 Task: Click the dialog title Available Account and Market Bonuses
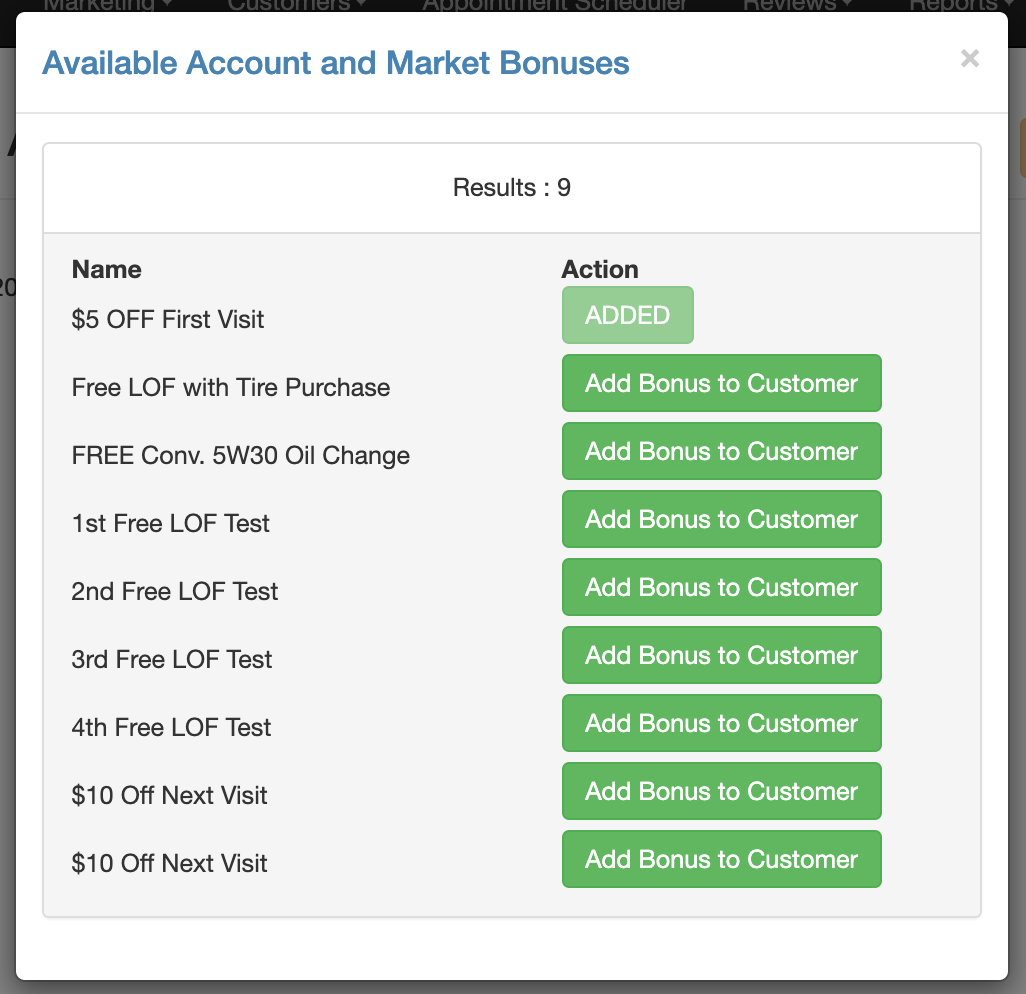(x=336, y=63)
